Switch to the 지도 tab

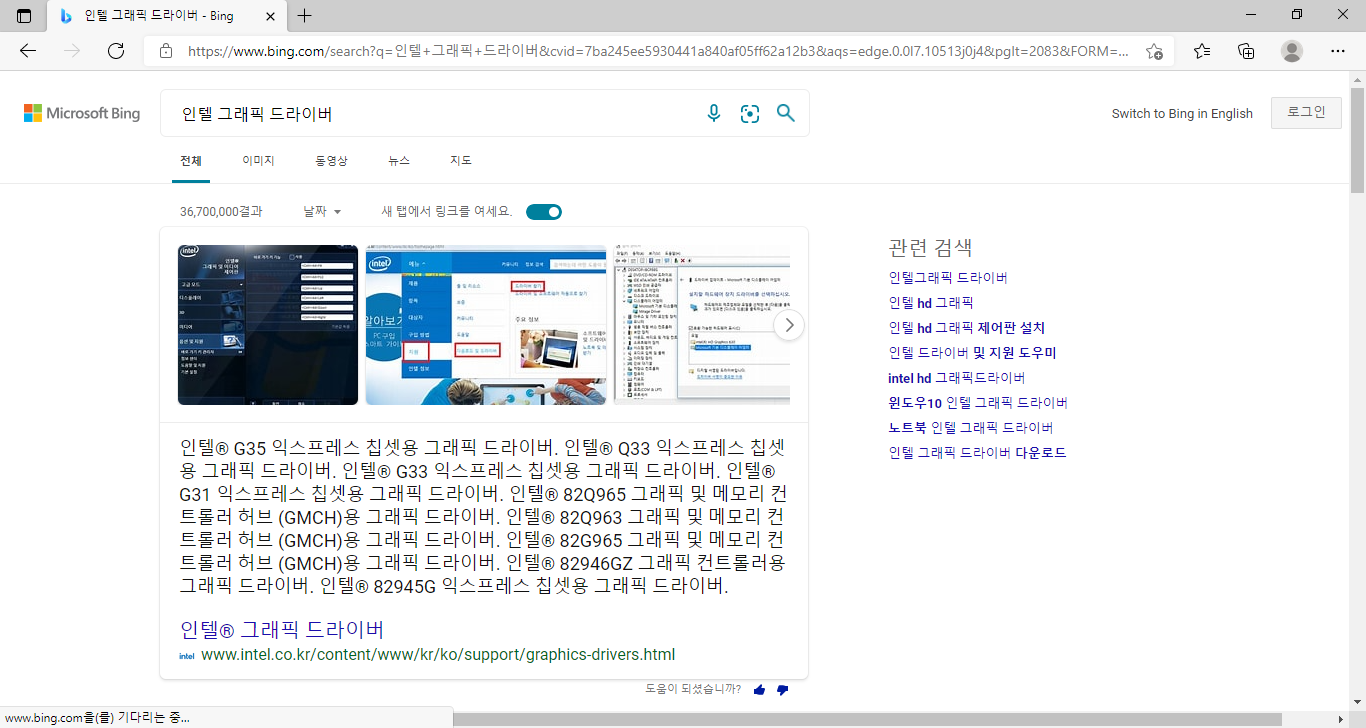461,161
